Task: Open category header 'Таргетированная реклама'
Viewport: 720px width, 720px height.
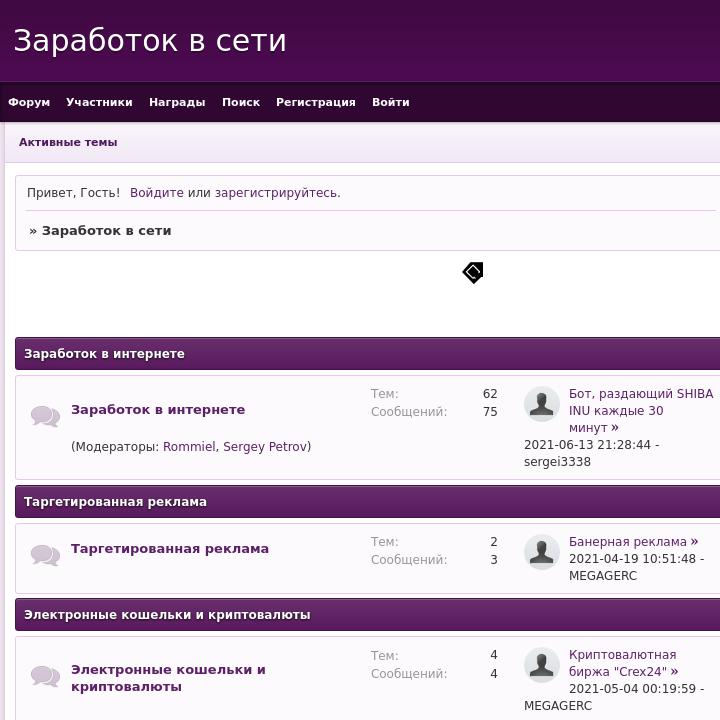Action: coord(115,501)
